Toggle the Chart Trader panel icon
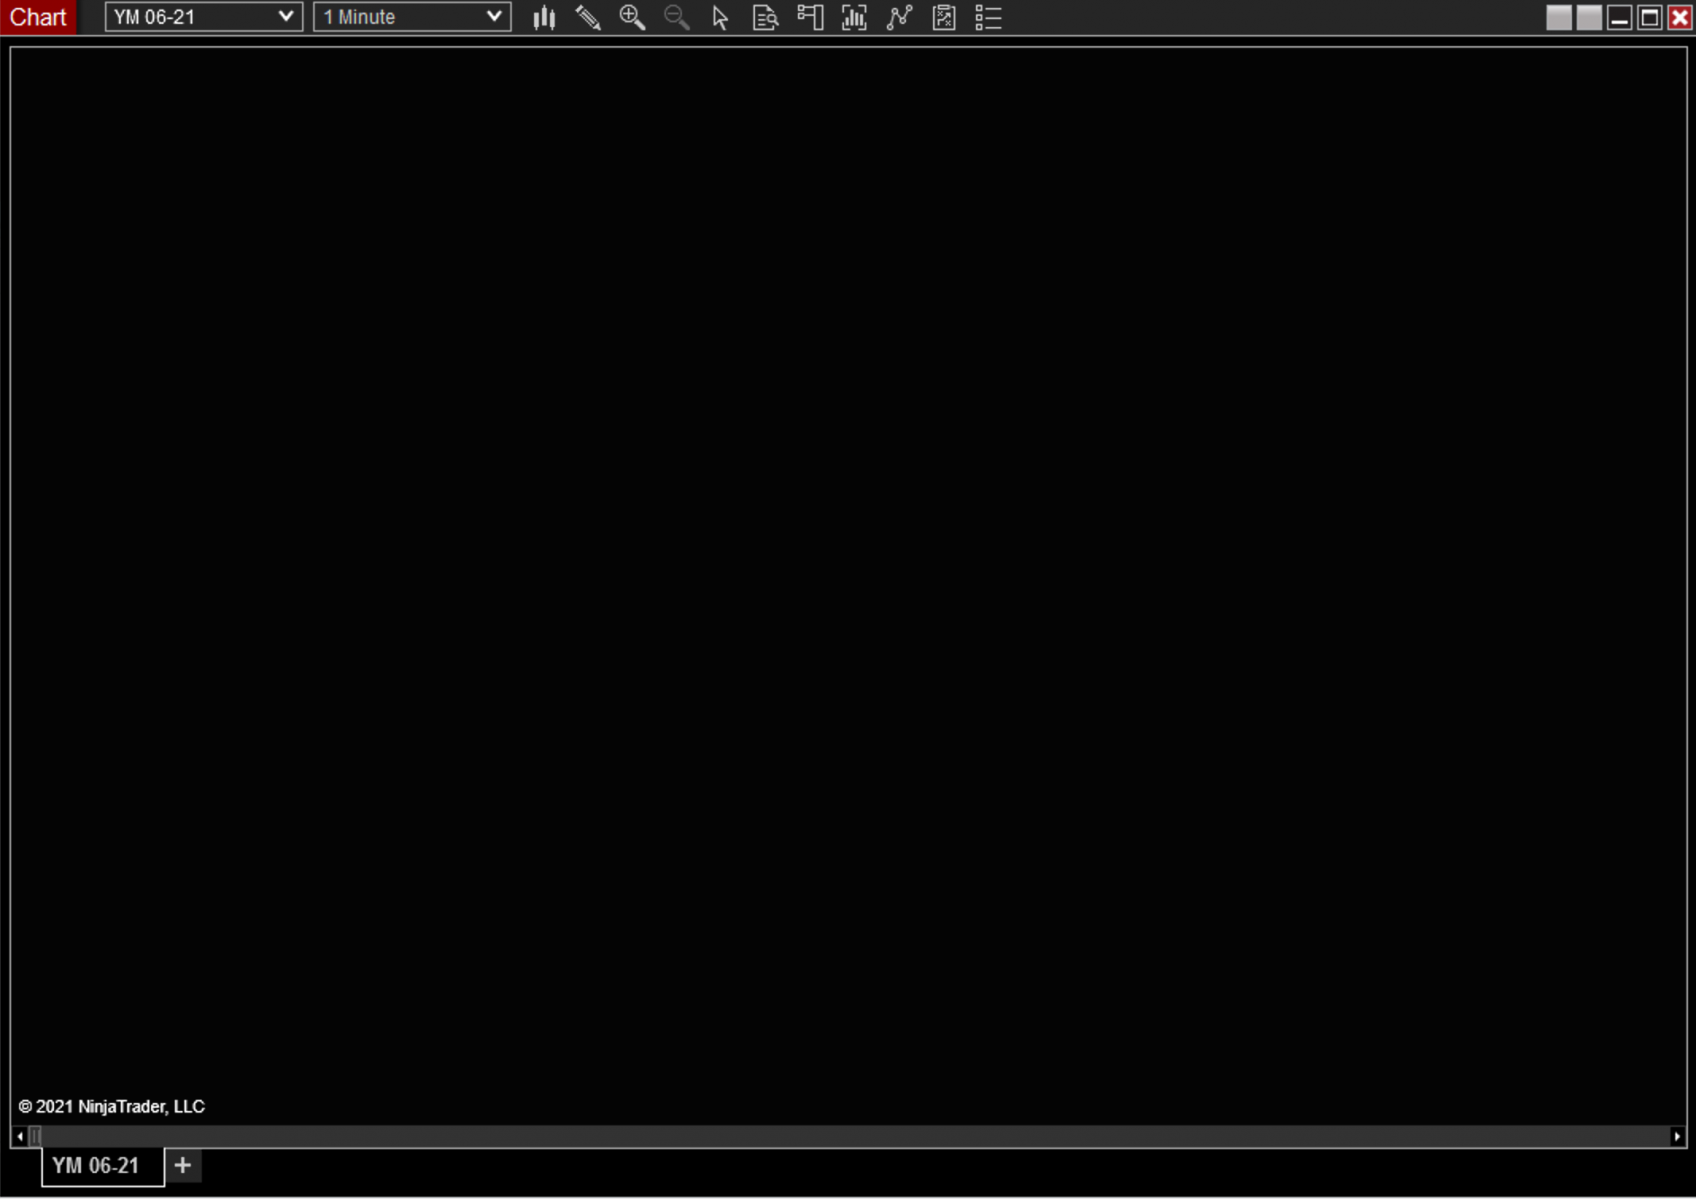 coord(809,17)
